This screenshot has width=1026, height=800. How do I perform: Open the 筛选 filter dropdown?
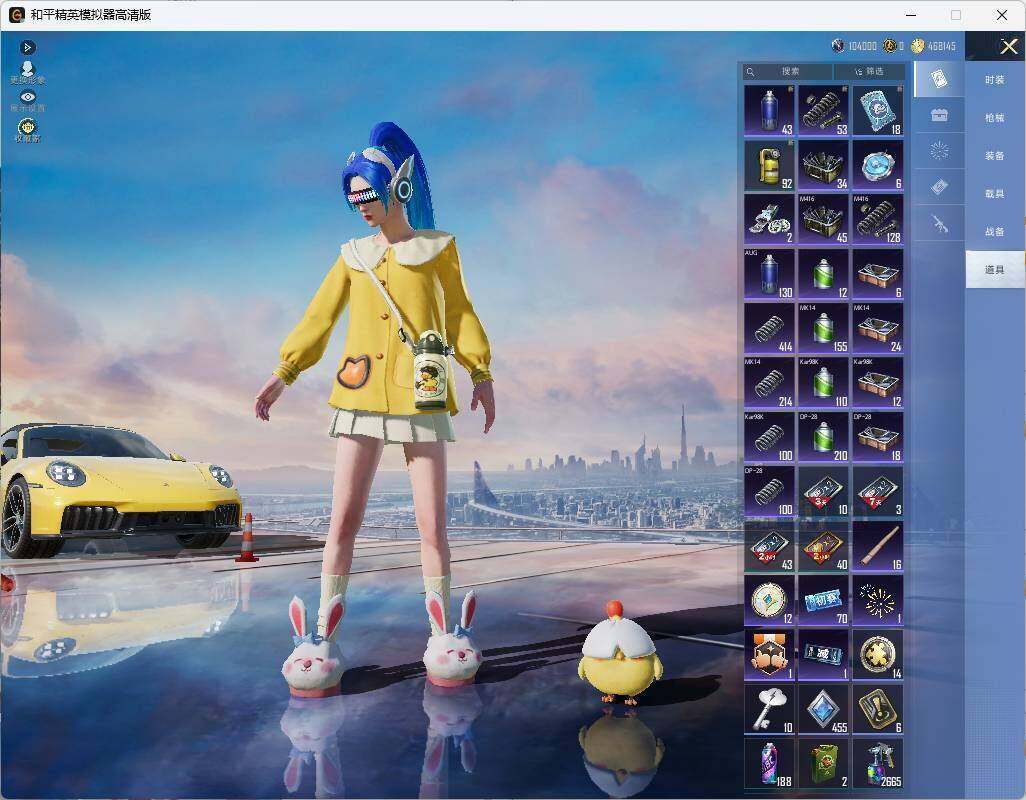pos(870,71)
